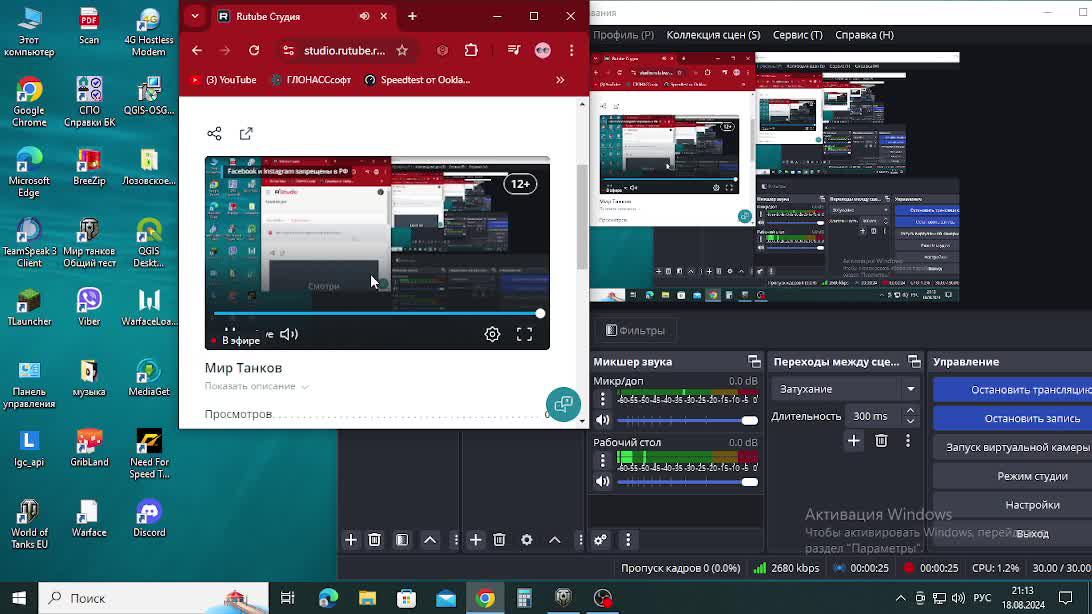Open the Google Chrome desktop shortcut
Screen dimensions: 1092x614
[29, 102]
